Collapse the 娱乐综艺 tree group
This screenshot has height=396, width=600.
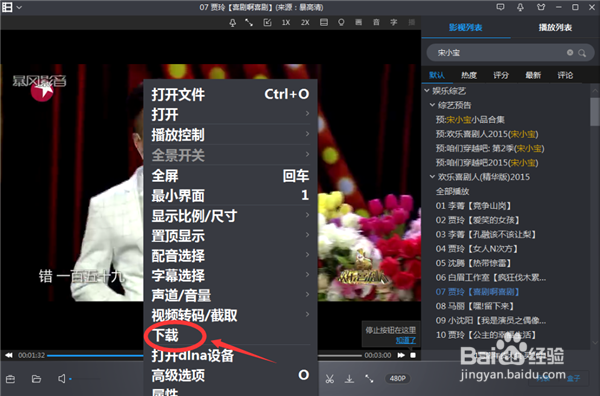[427, 91]
